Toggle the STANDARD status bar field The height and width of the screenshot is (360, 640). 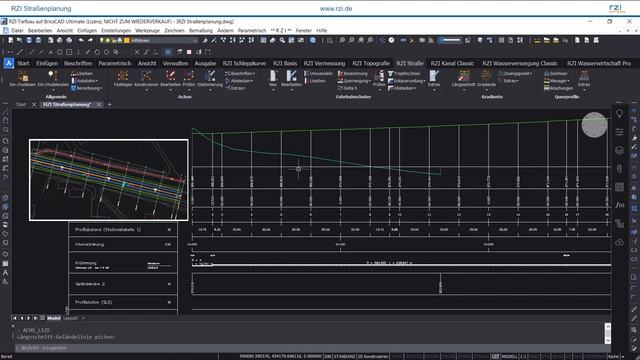point(344,356)
